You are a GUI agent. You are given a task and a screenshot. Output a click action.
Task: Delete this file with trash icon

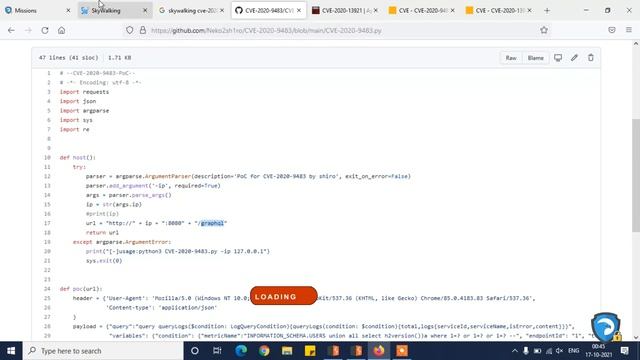pyautogui.click(x=591, y=58)
